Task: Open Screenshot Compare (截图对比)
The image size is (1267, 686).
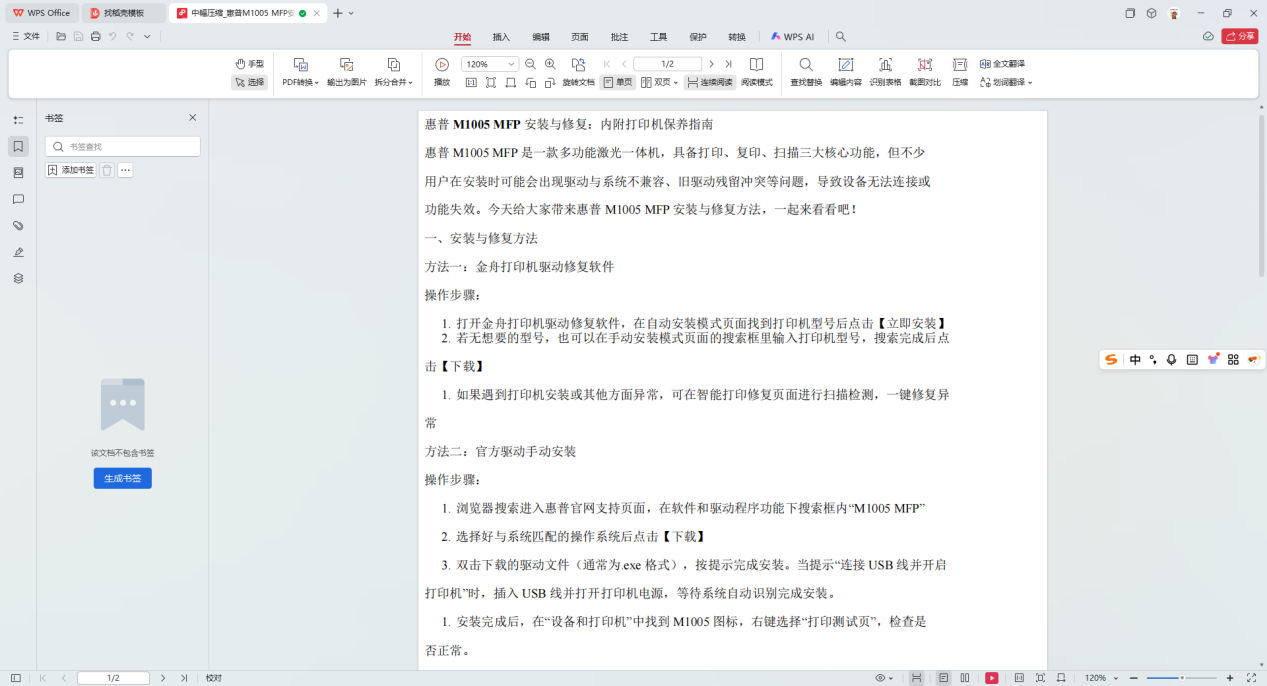Action: tap(925, 72)
